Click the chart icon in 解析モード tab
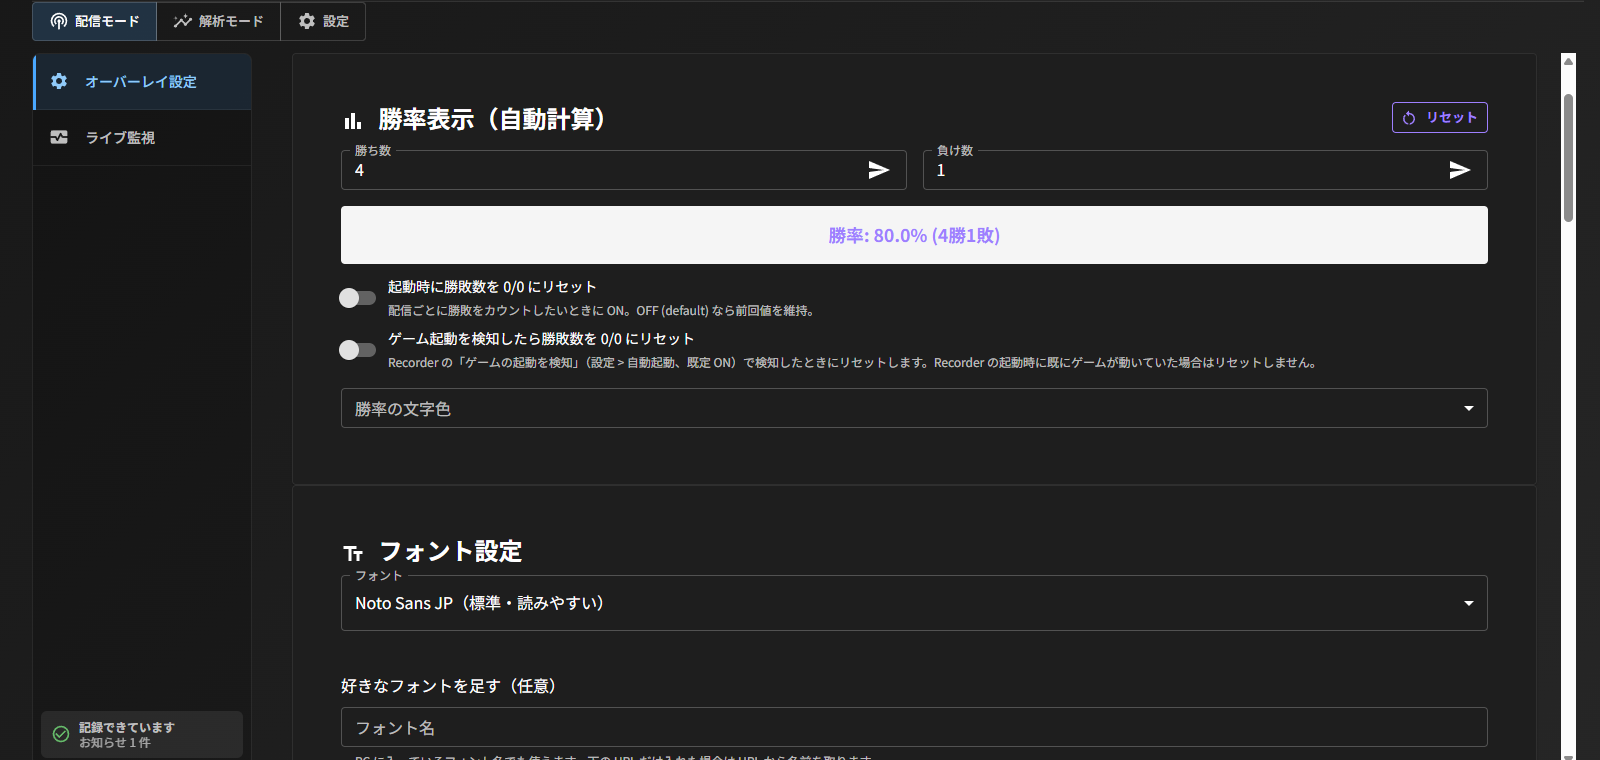1600x760 pixels. 182,21
